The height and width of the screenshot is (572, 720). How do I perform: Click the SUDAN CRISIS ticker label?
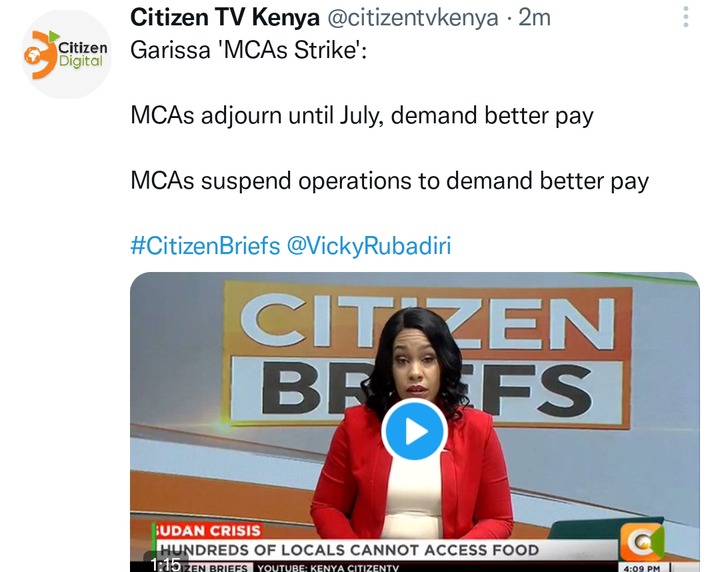[x=208, y=531]
